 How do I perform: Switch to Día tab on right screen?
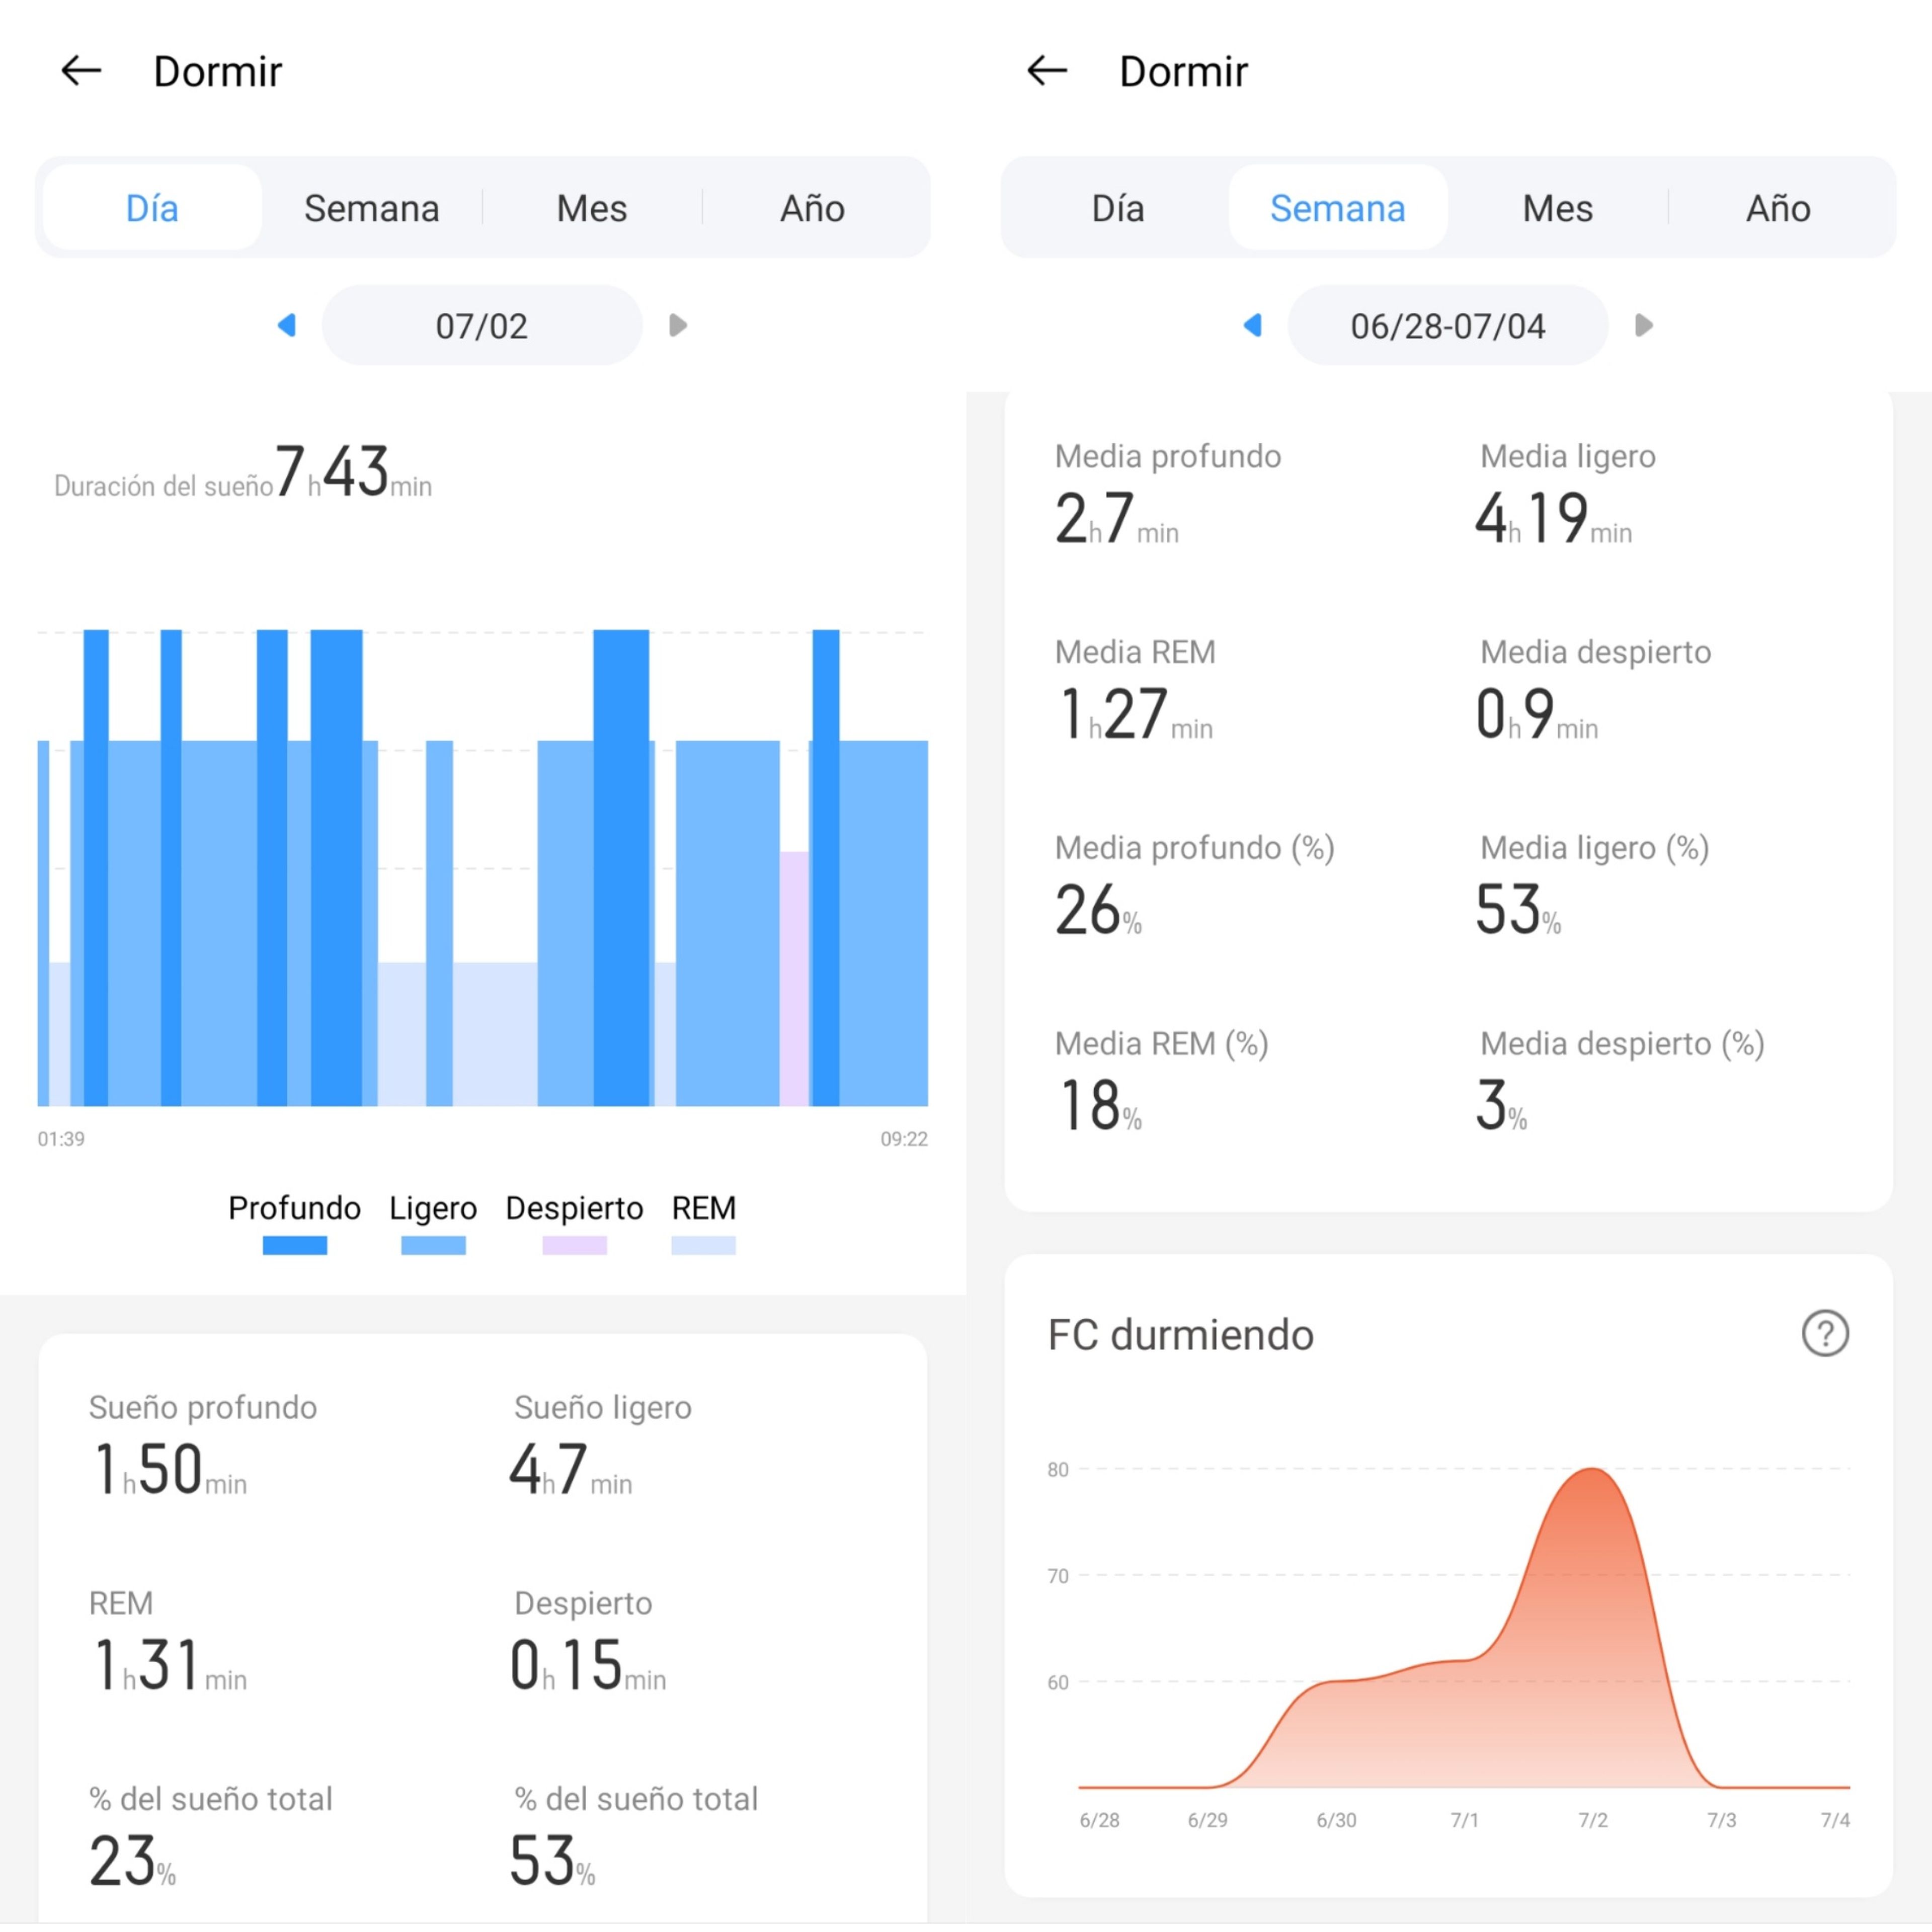(x=1117, y=208)
